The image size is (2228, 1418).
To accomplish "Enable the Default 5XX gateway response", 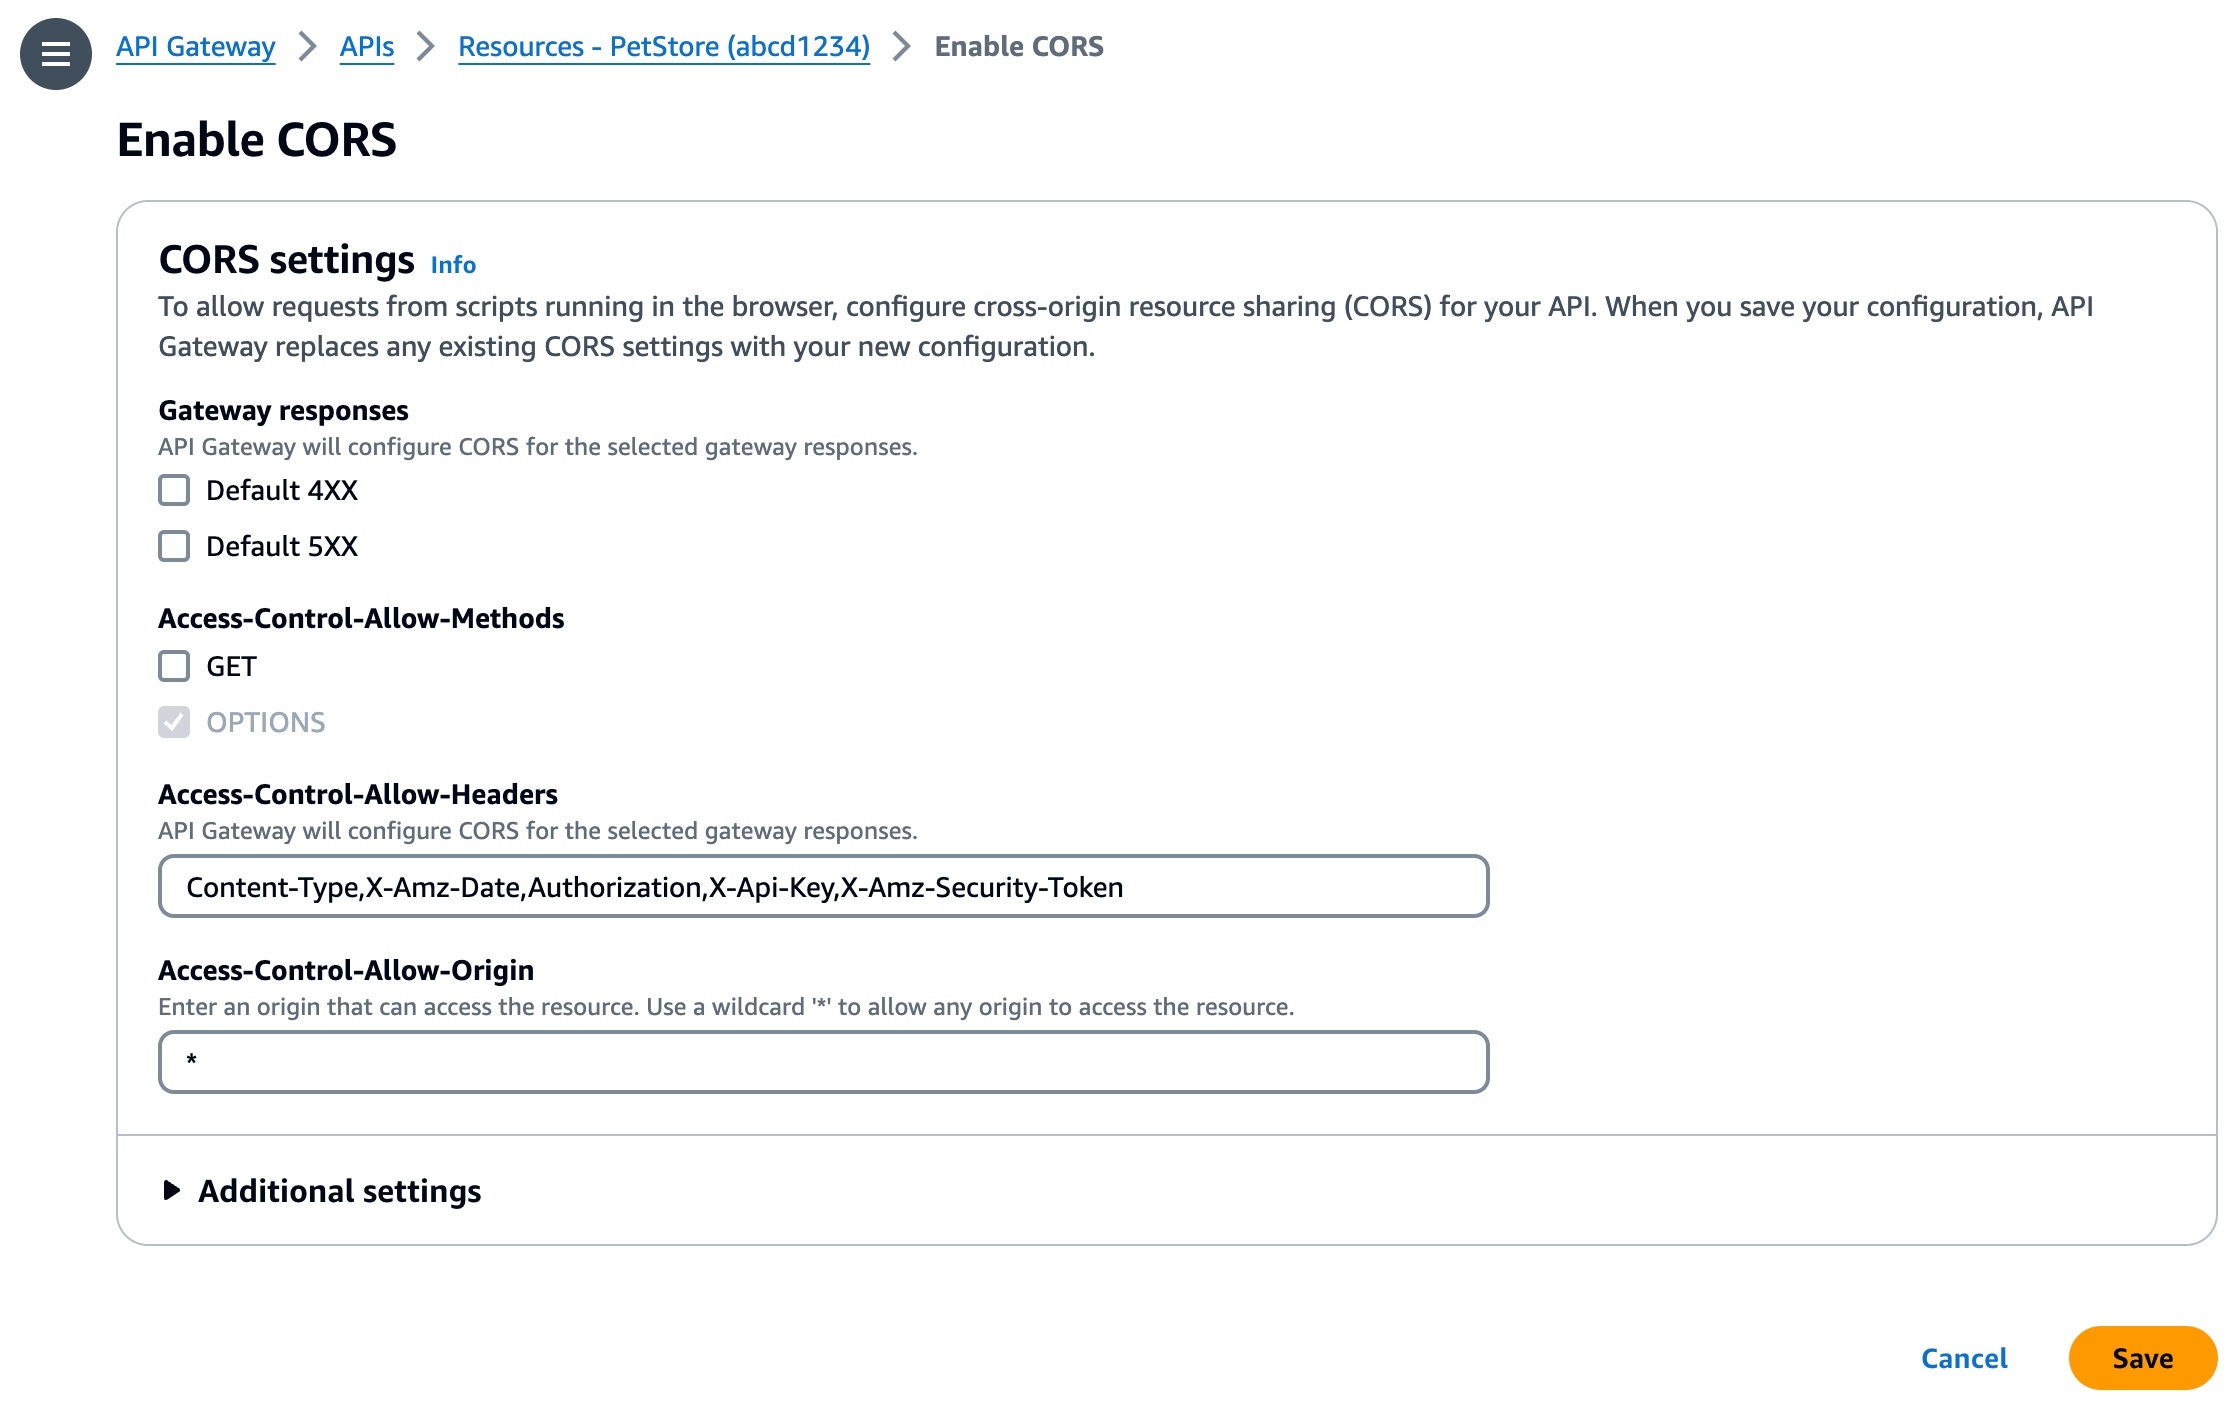I will tap(174, 546).
